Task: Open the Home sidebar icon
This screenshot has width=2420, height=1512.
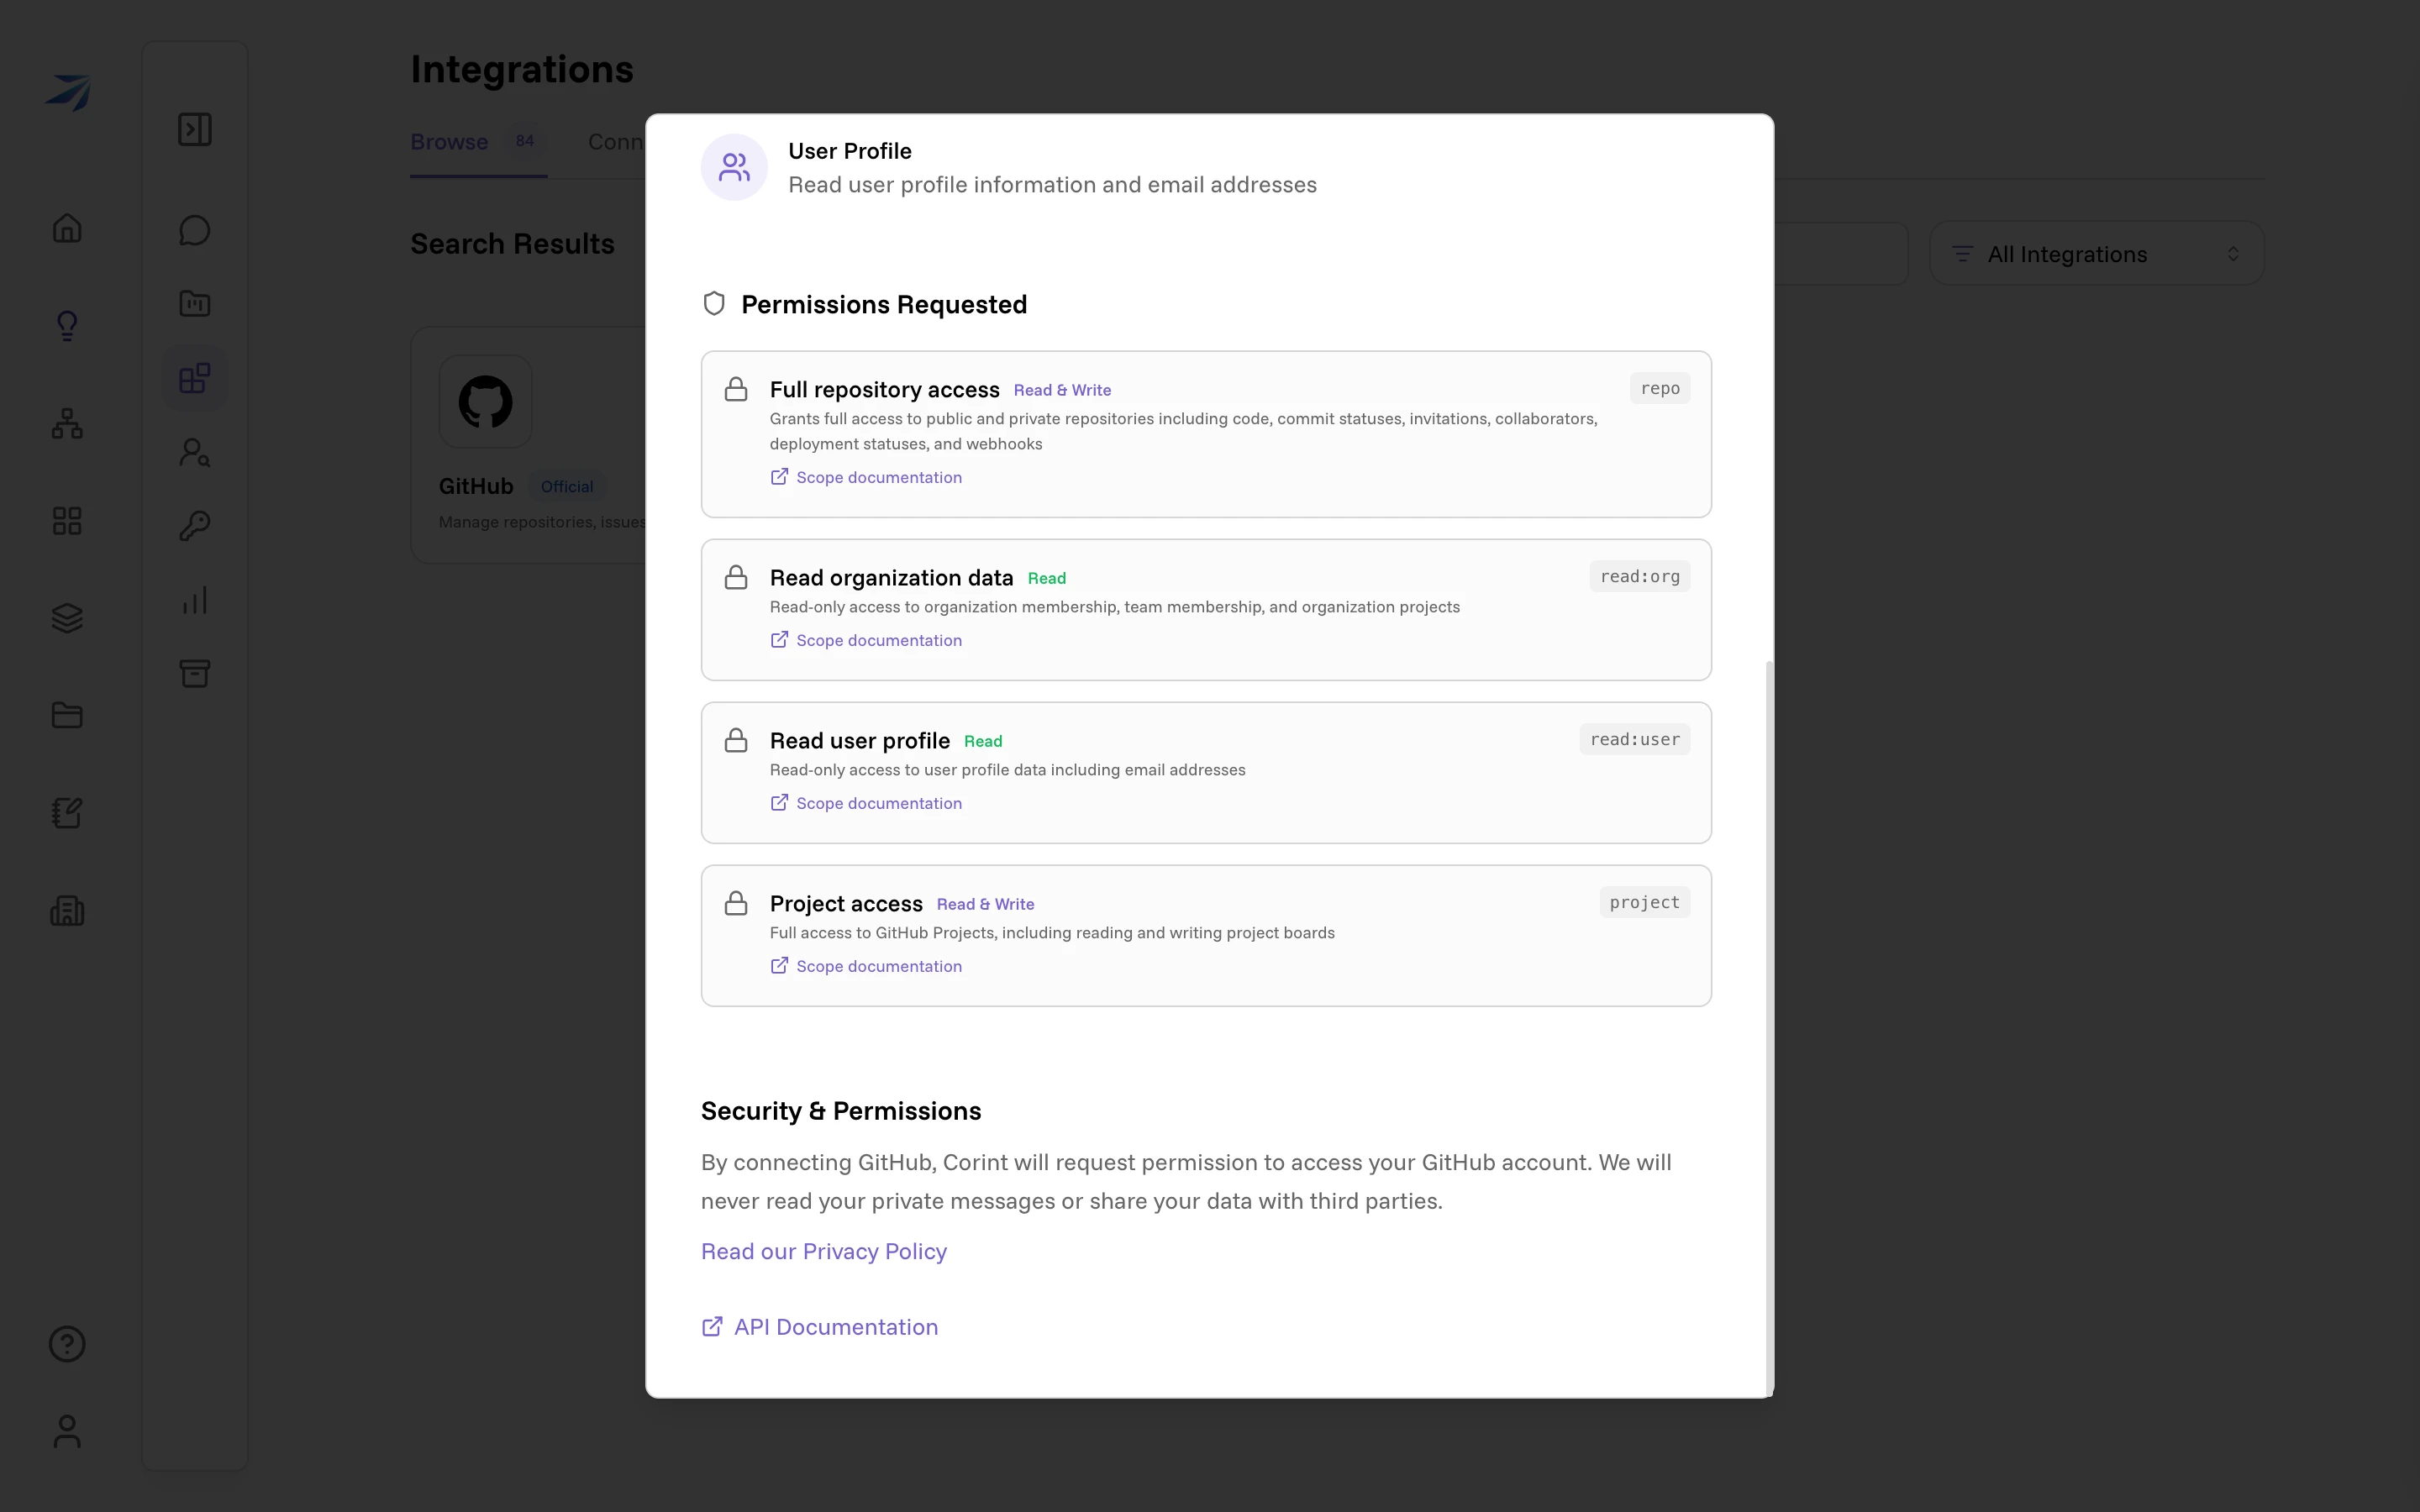Action: 67,228
